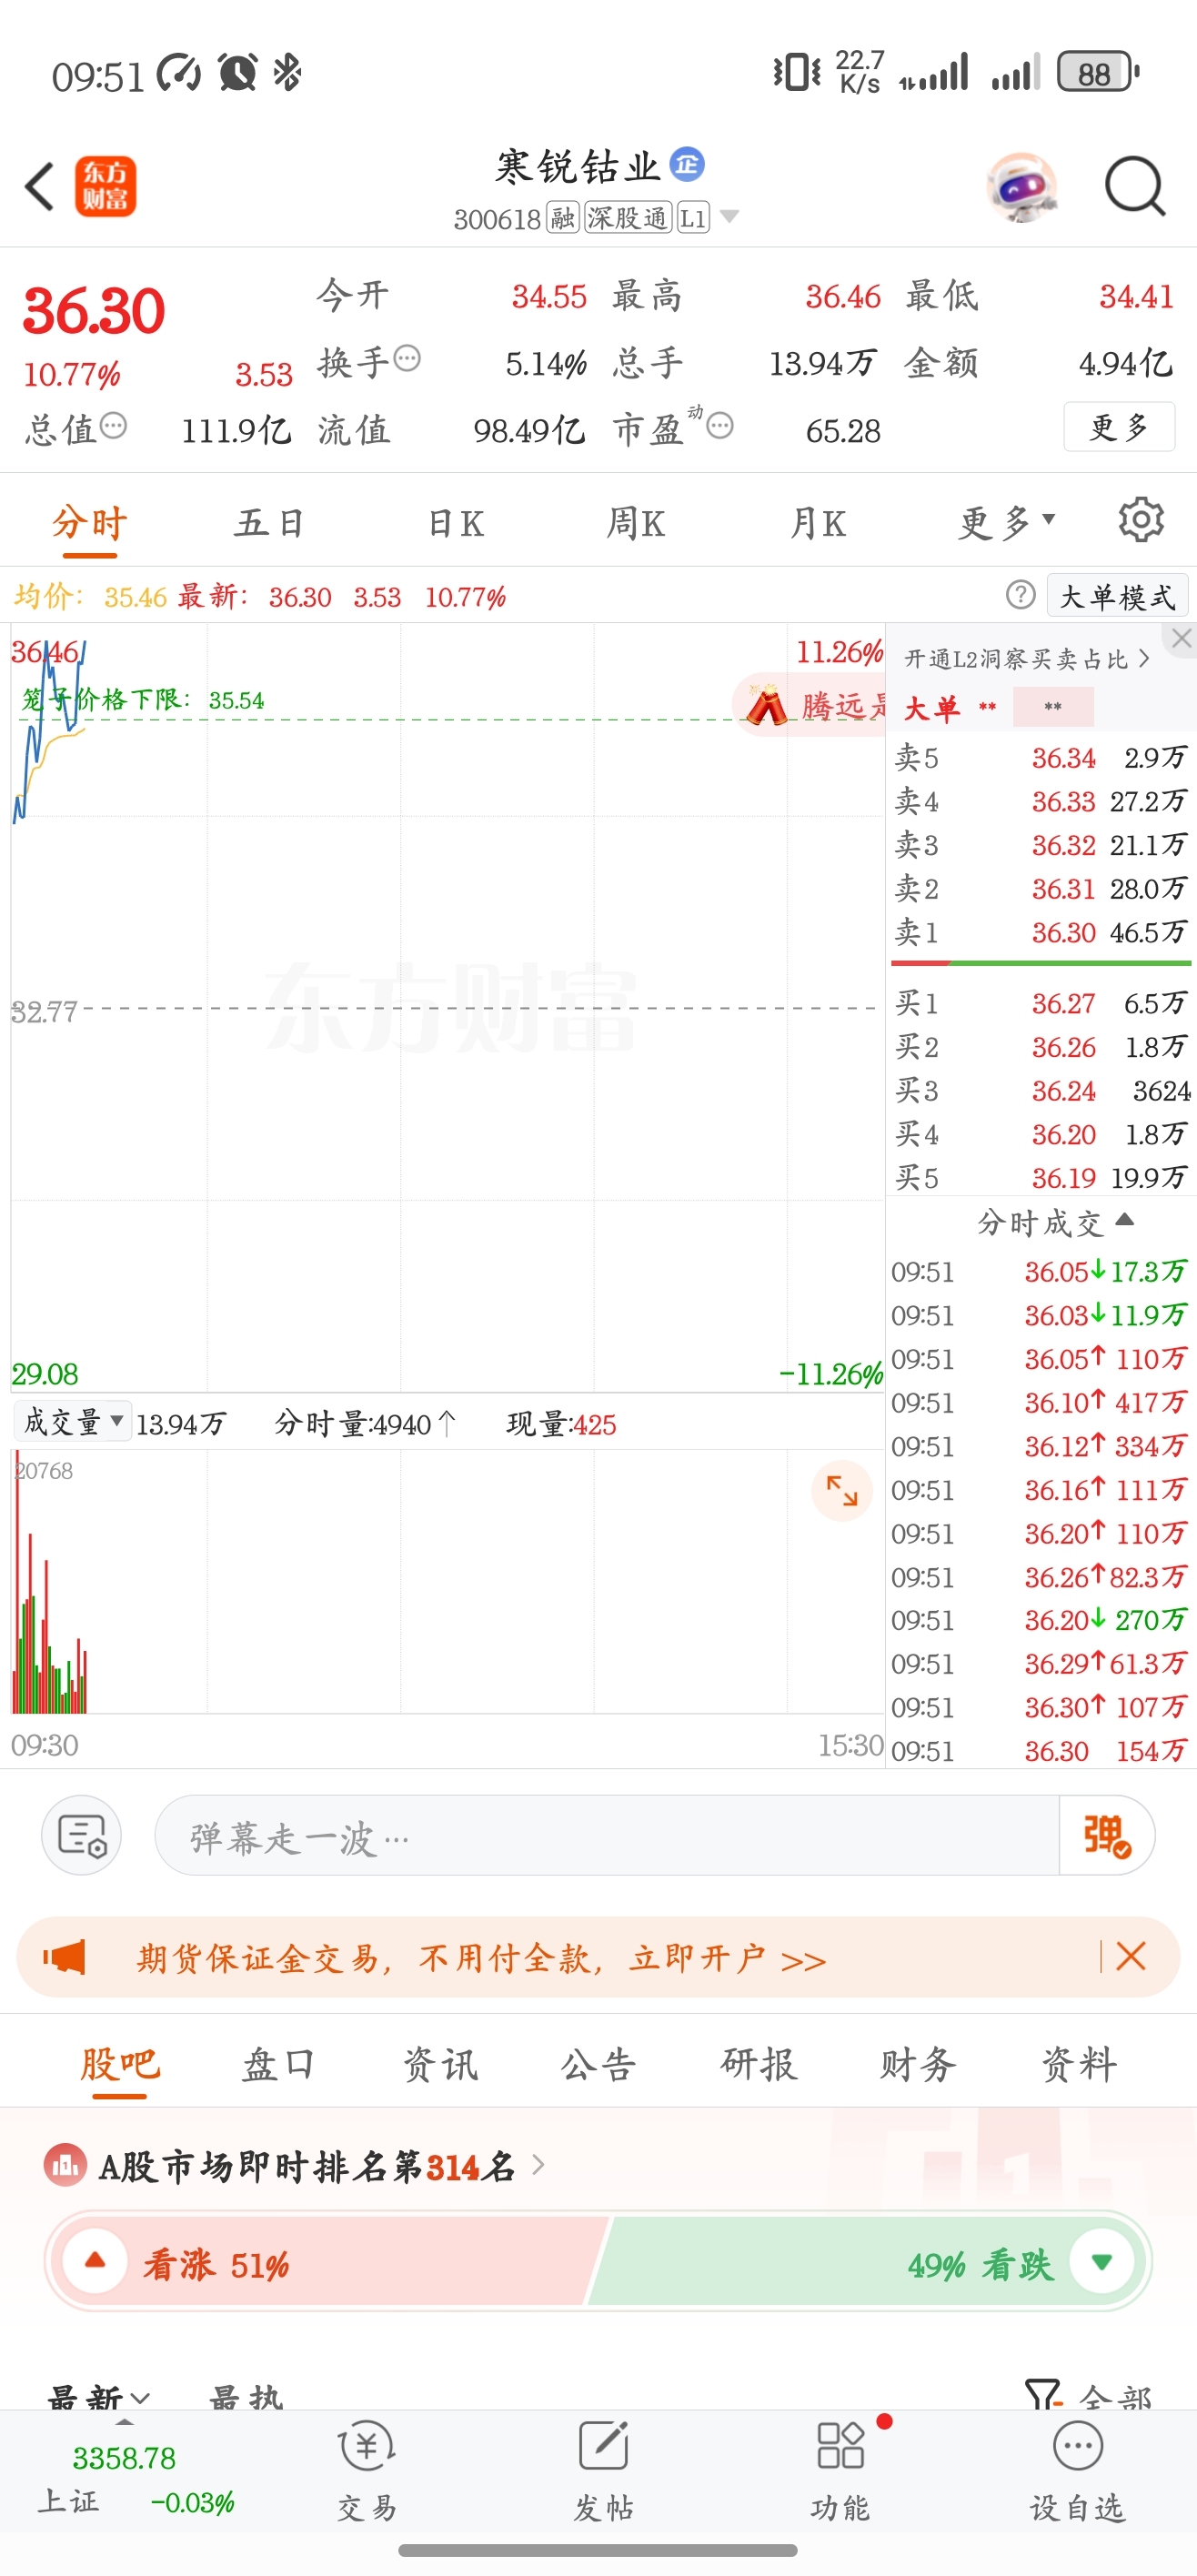Tap the 笼子价格下限 35.54 label

coord(143,699)
